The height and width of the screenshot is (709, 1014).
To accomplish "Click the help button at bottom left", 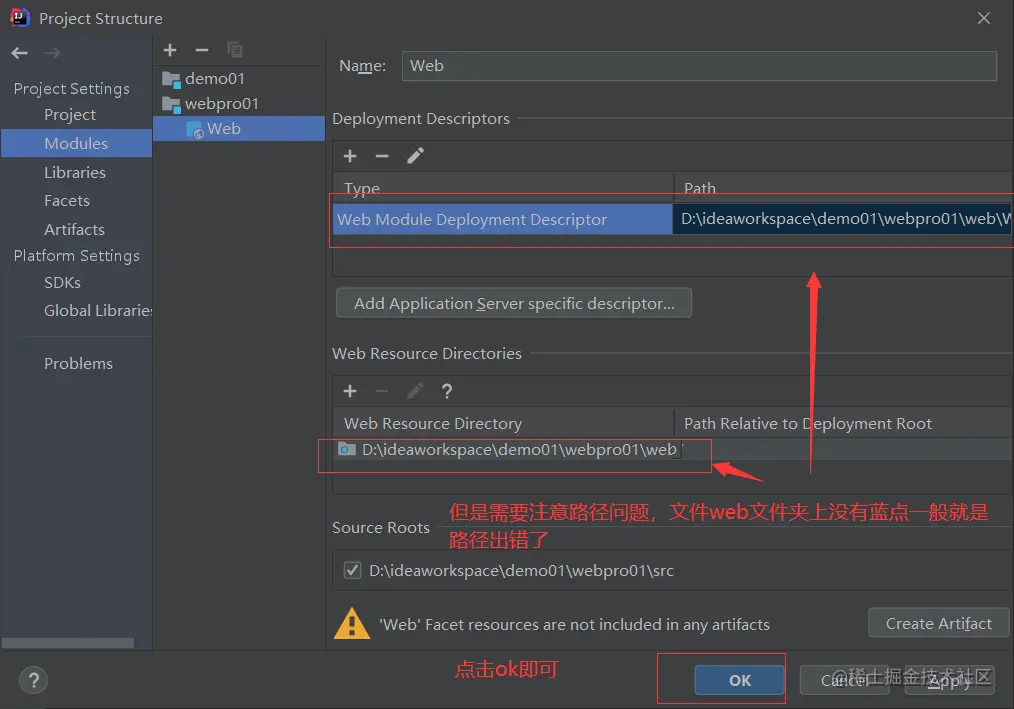I will (34, 680).
